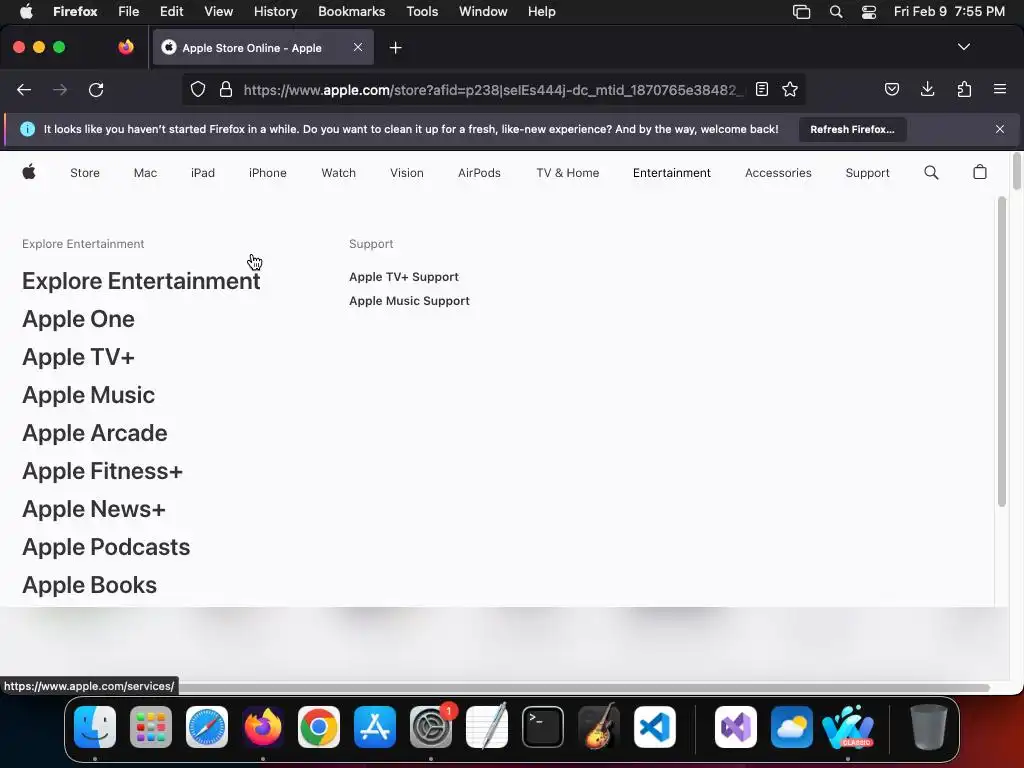Click the Explore Entertainment large link
This screenshot has height=768, width=1024.
click(141, 281)
